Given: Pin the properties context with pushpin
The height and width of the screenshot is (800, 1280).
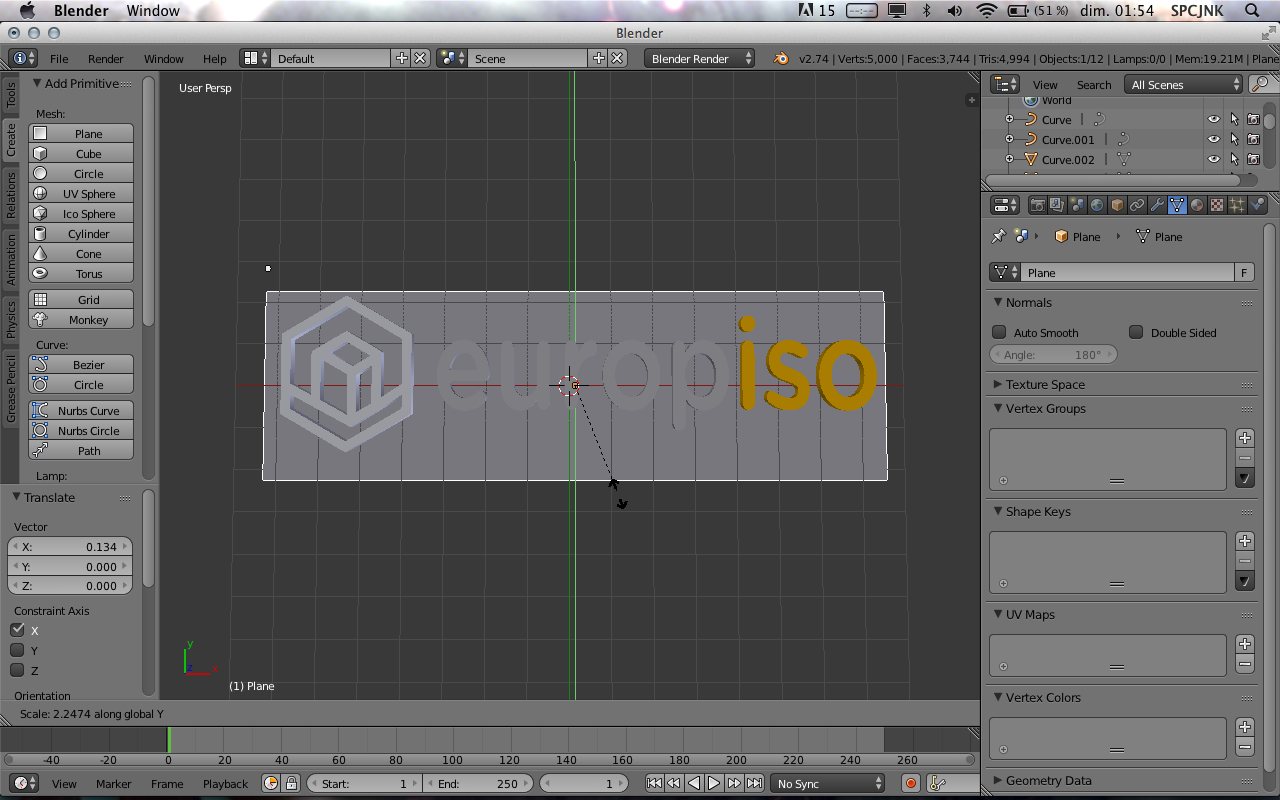Looking at the screenshot, I should 998,237.
